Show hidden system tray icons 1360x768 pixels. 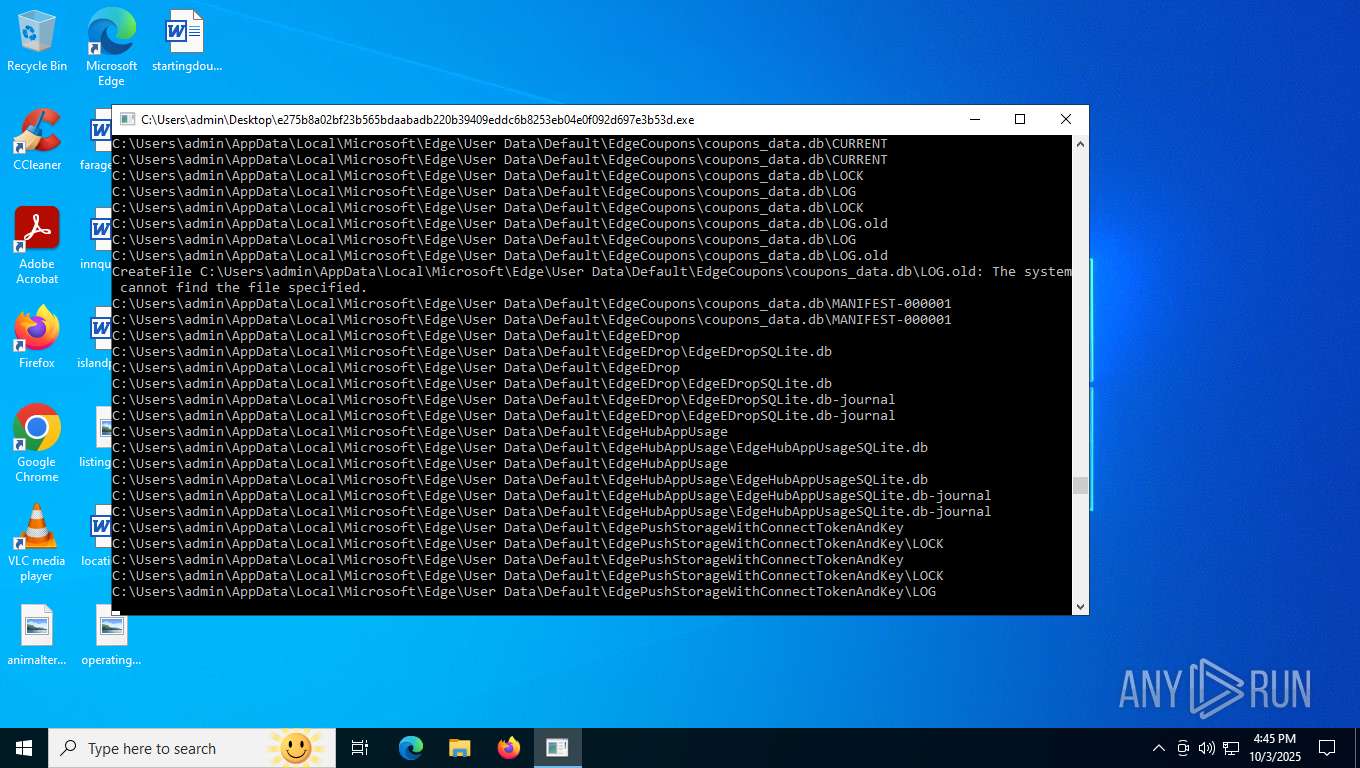pyautogui.click(x=1159, y=748)
